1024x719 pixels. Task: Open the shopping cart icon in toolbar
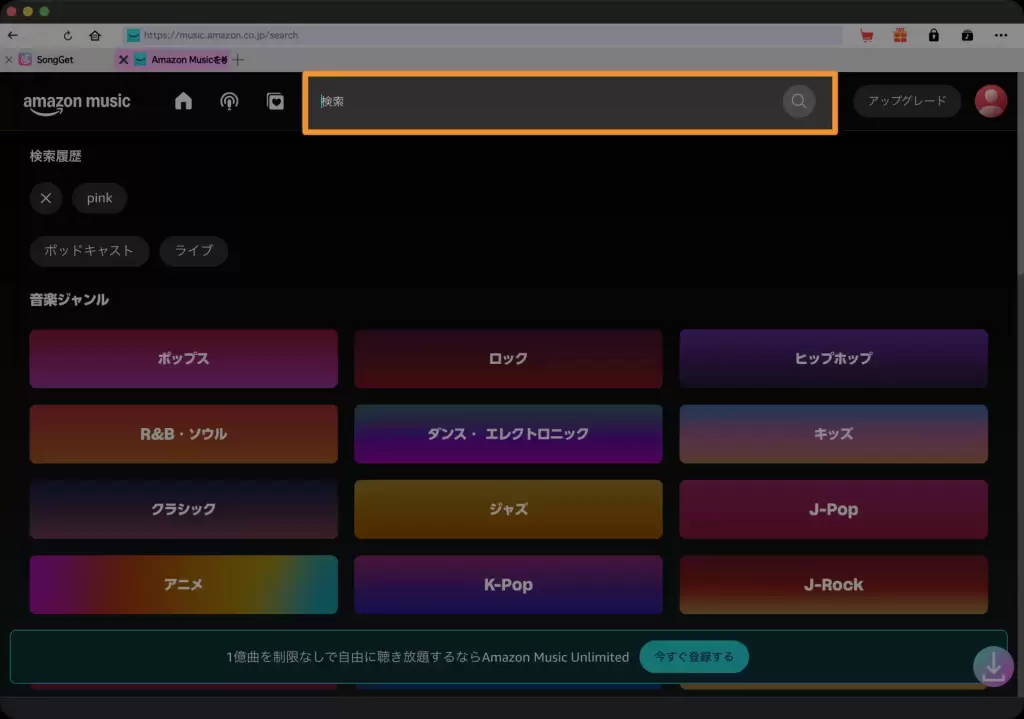tap(866, 35)
